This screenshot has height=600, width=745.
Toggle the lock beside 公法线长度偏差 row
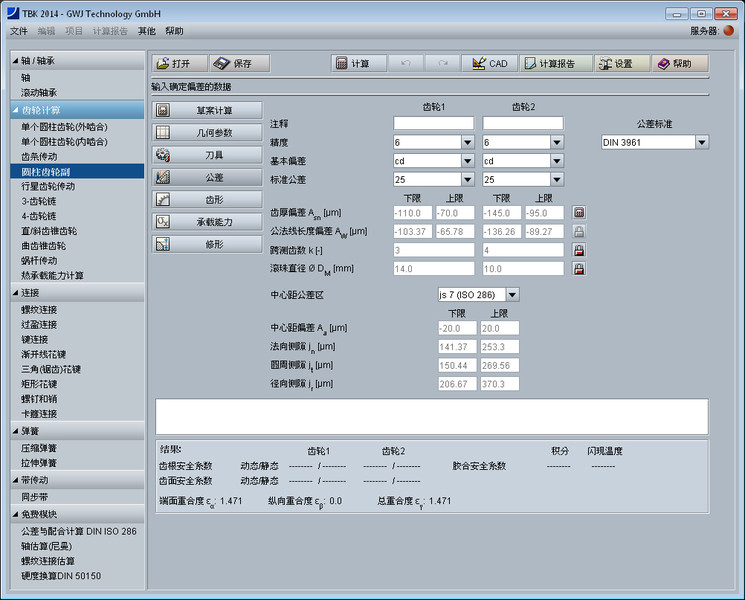point(578,231)
